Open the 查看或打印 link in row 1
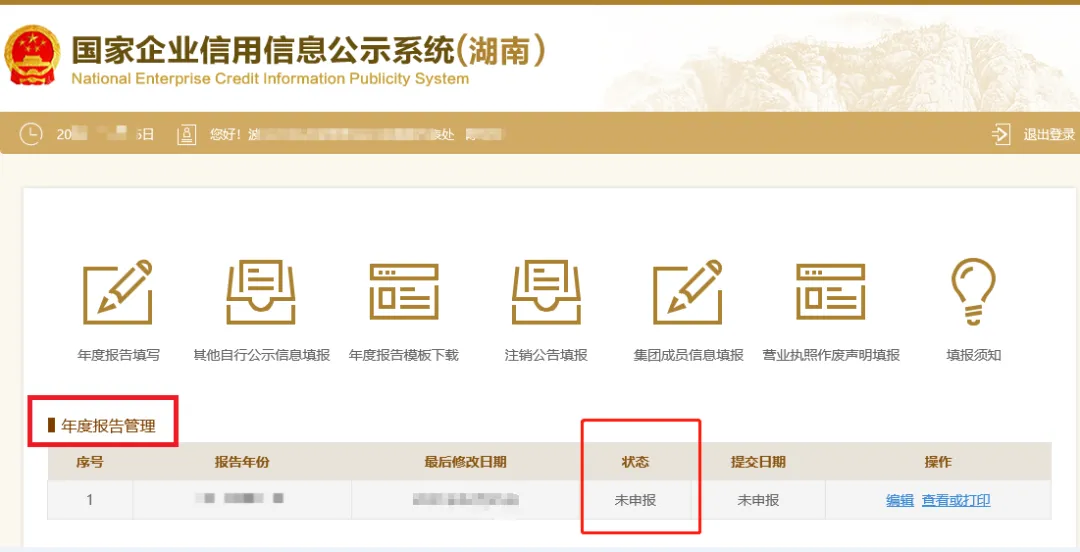This screenshot has width=1080, height=552. (956, 500)
